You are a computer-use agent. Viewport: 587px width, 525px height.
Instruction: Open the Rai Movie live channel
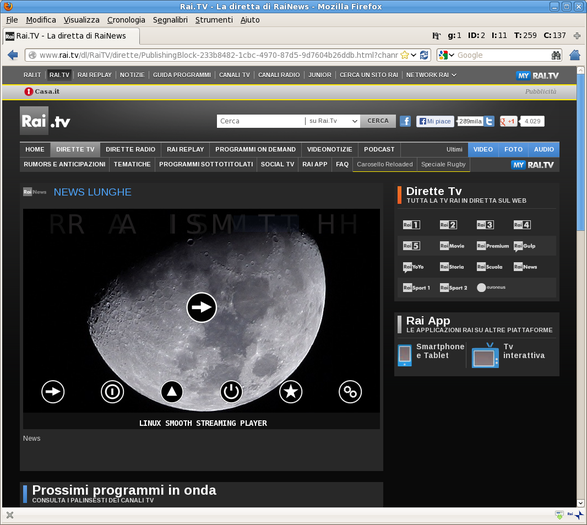(x=452, y=246)
